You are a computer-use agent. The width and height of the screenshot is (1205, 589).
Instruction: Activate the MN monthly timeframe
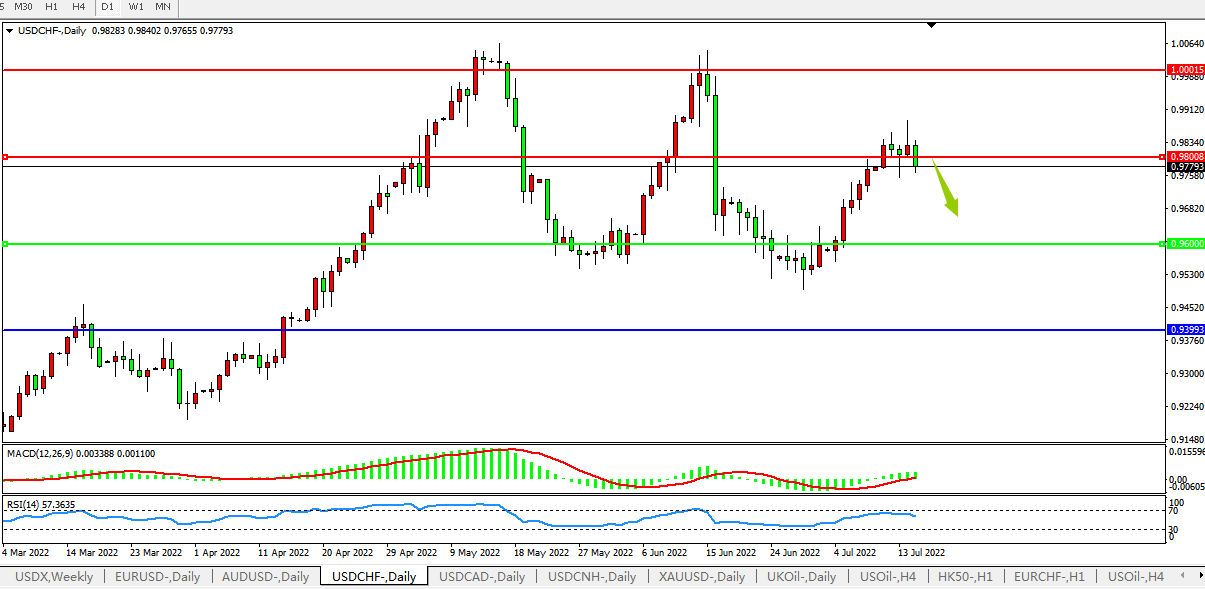pos(163,7)
